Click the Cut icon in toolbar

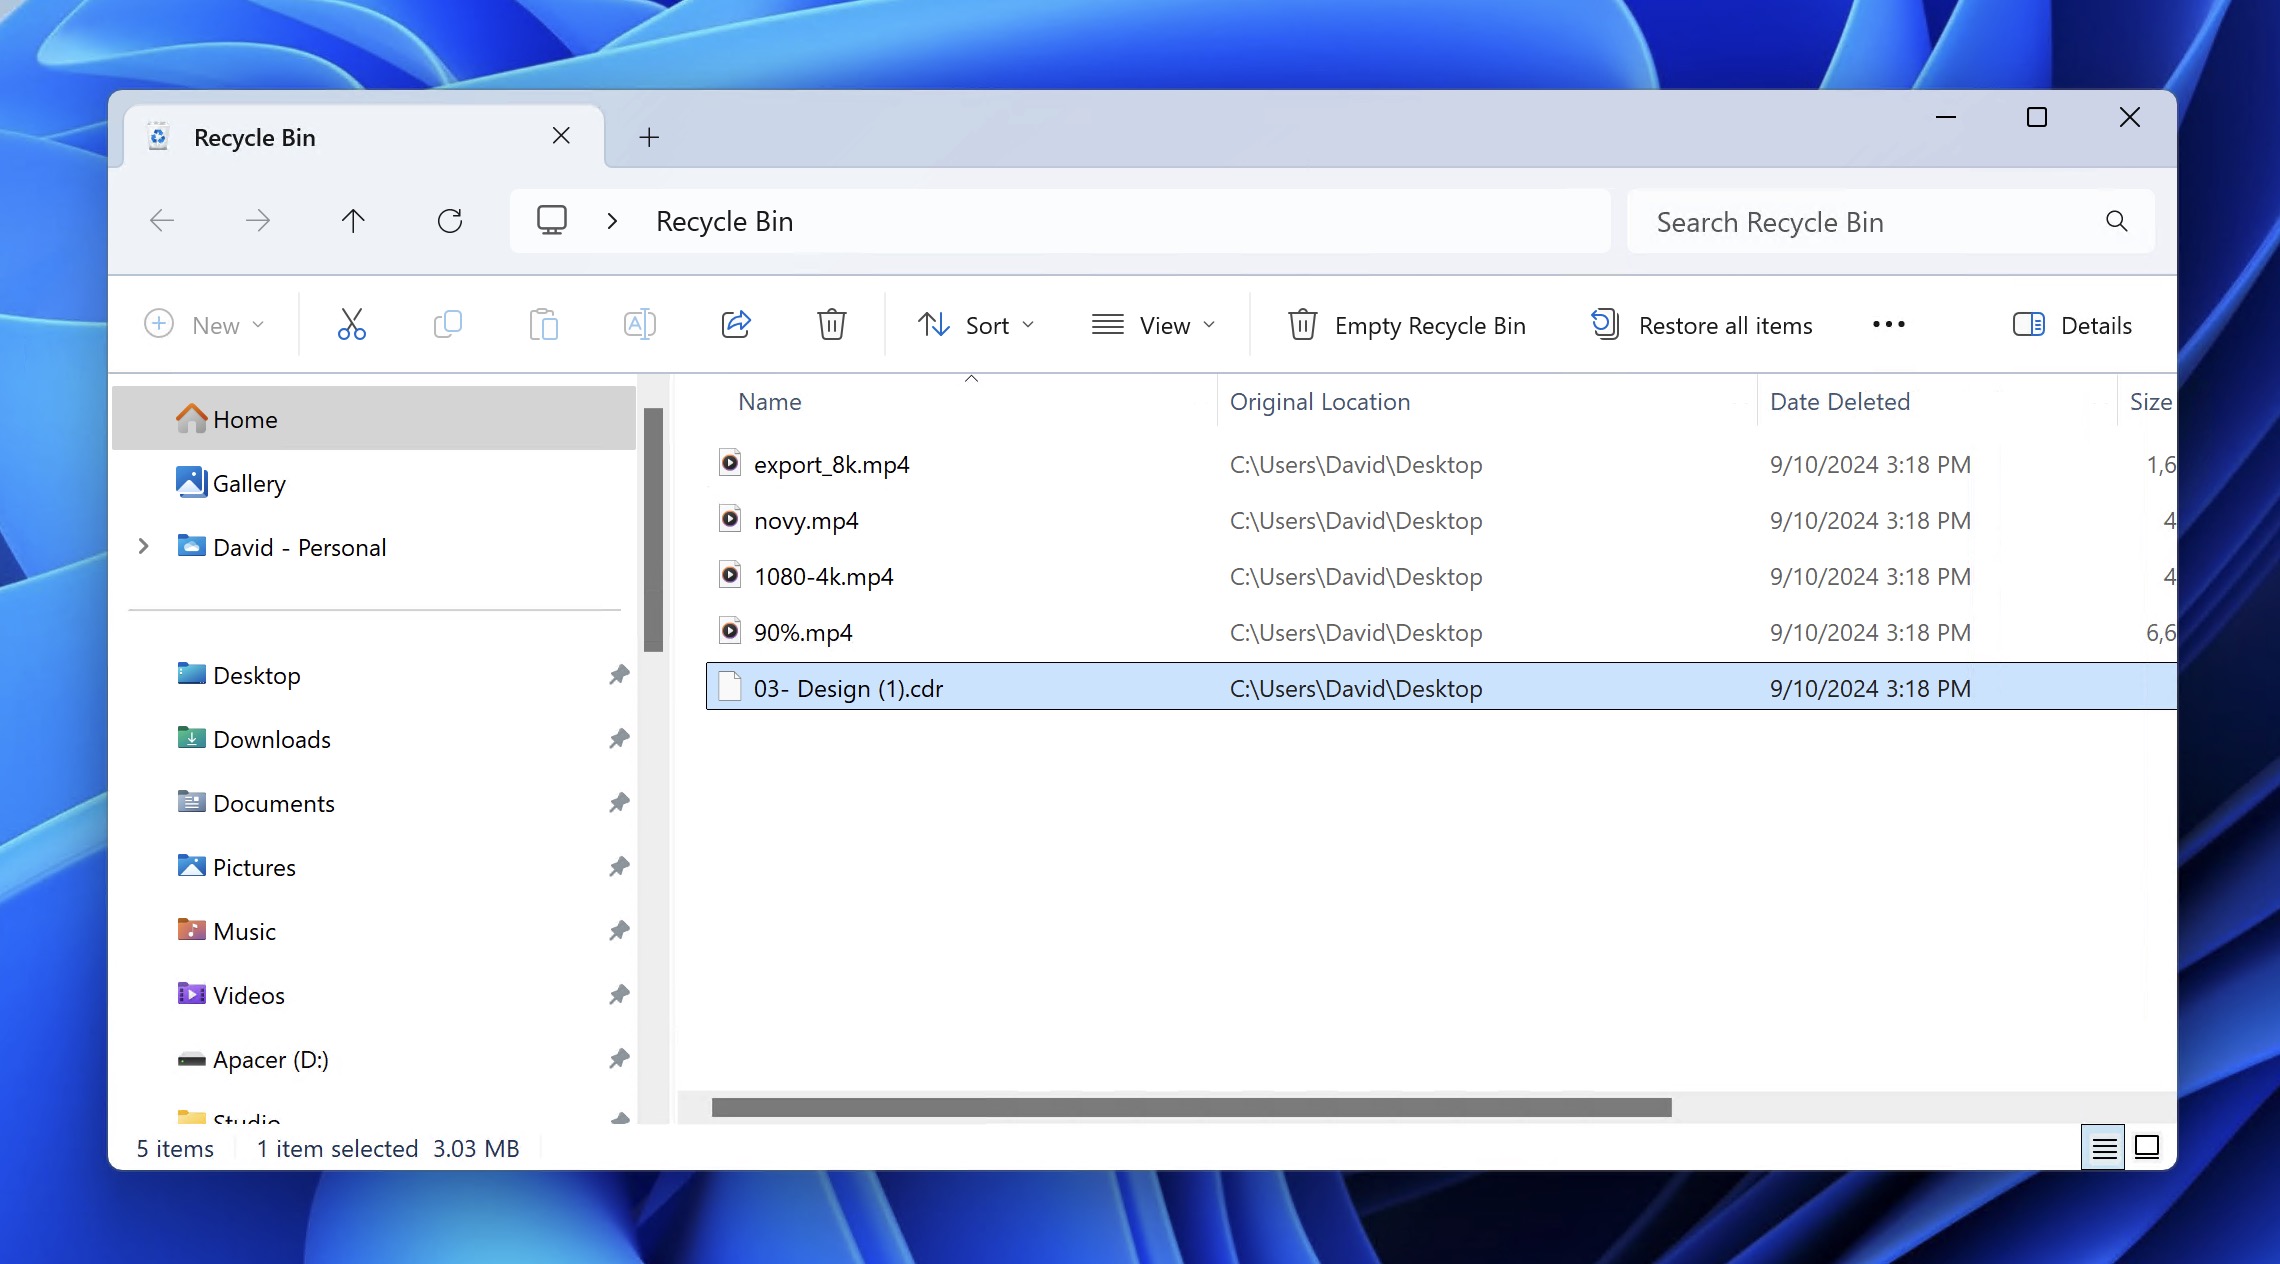point(350,324)
